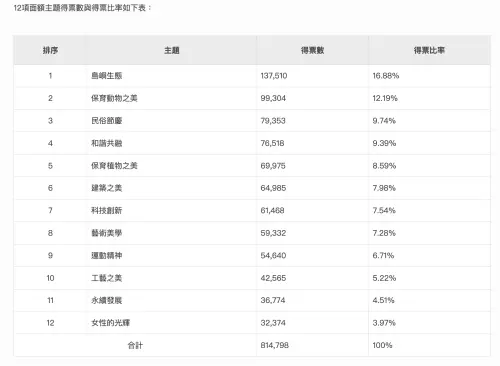Click the vote count 42,565
Viewport: 500px width, 366px height.
(x=273, y=278)
